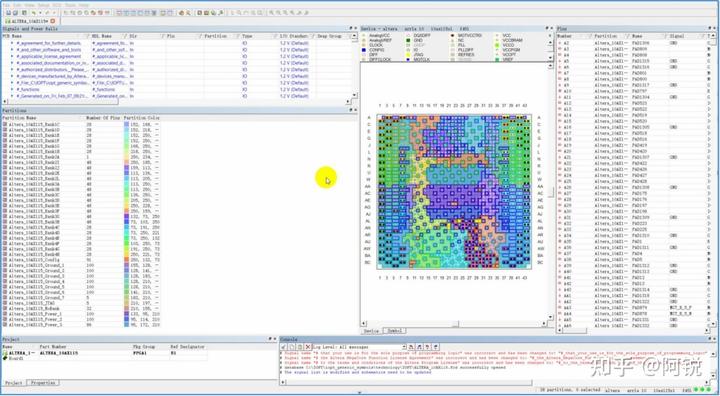
Task: Pin the Project panel
Action: click(270, 339)
